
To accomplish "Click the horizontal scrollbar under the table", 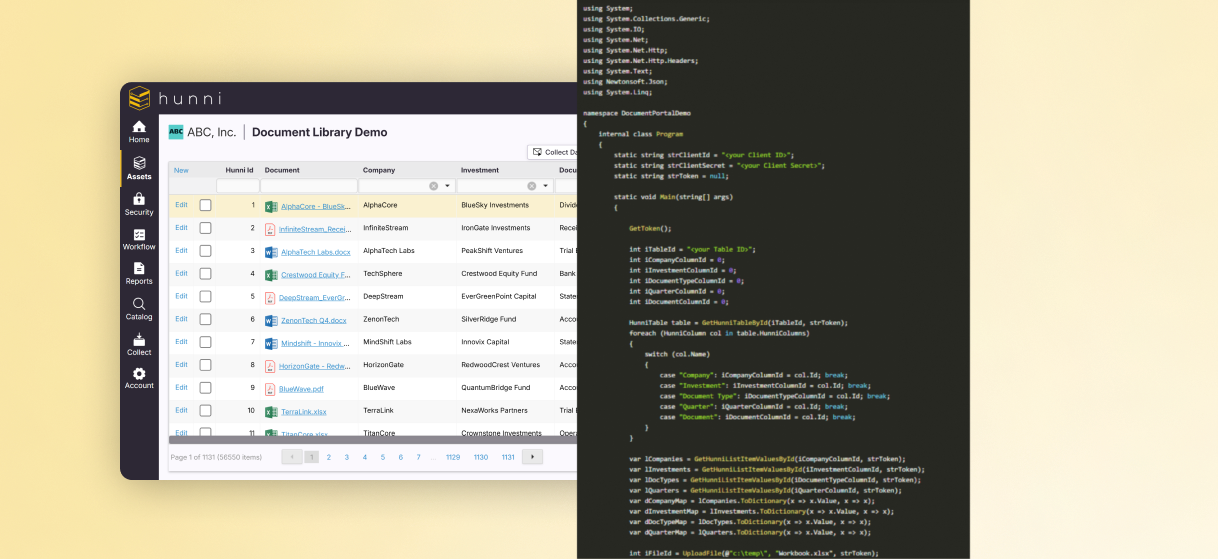I will click(x=373, y=439).
